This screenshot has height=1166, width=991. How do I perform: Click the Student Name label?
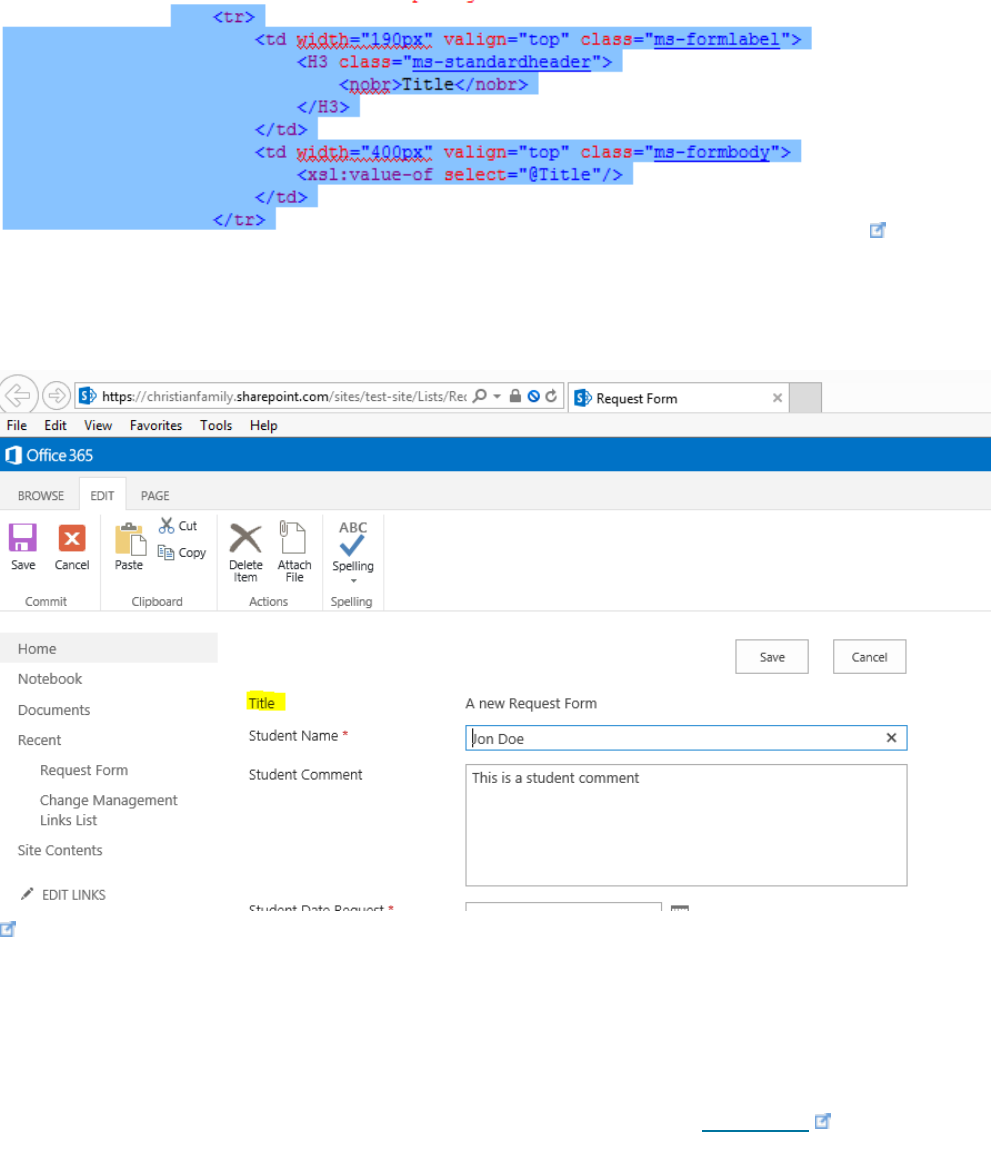(293, 735)
